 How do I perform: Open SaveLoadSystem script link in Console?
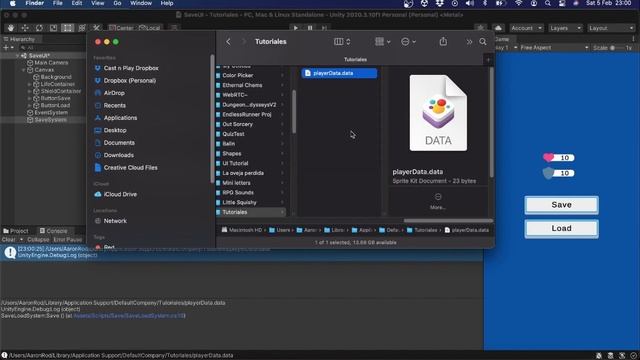tap(129, 316)
